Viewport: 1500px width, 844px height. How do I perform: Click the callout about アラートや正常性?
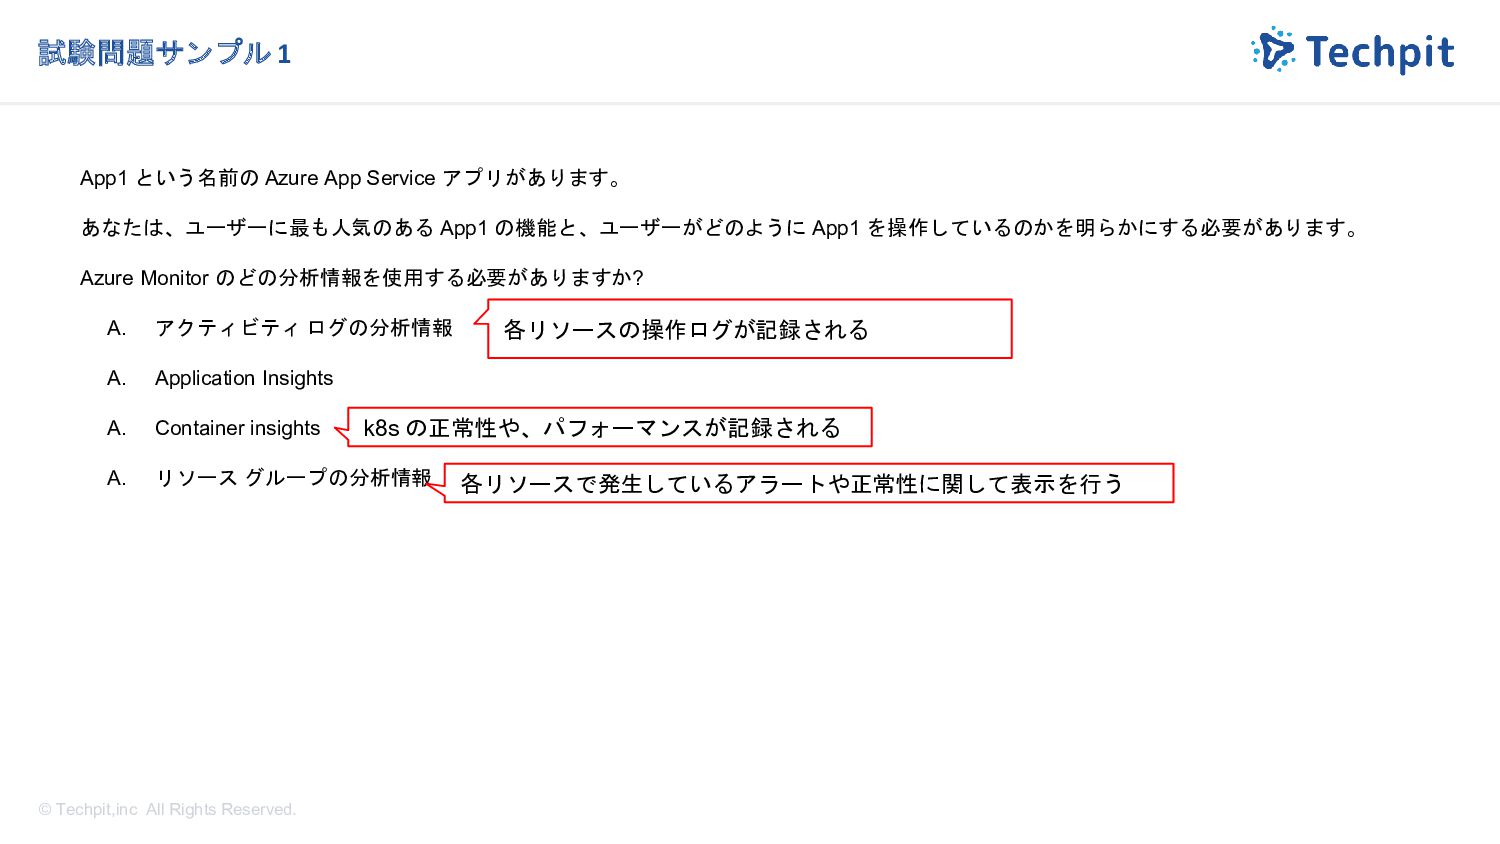tap(808, 483)
